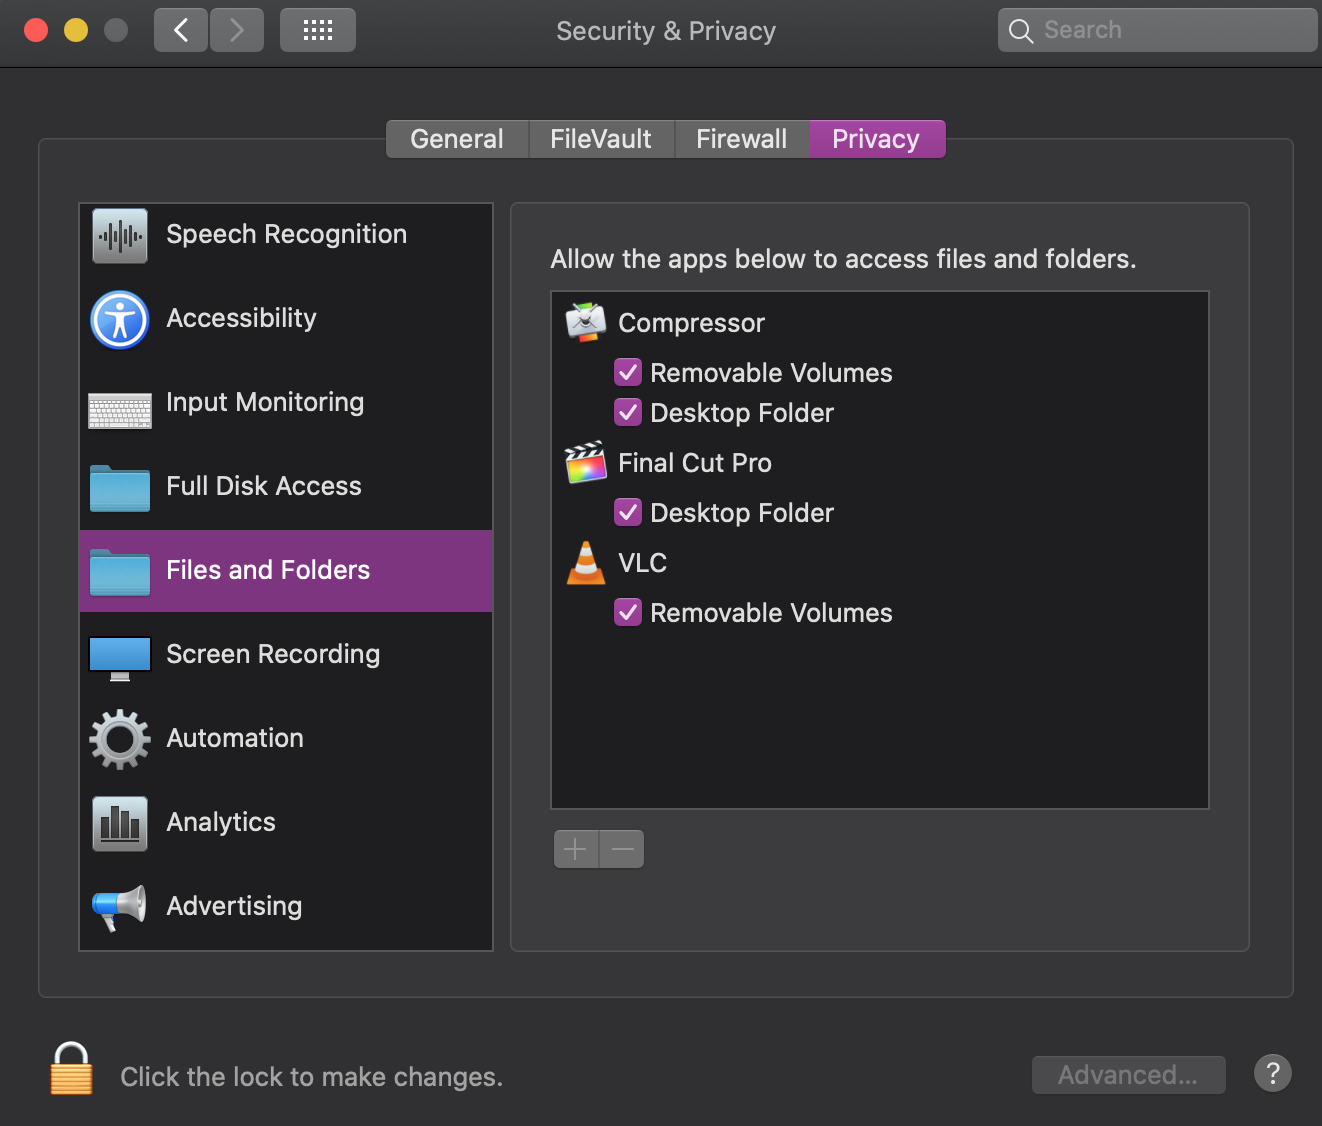The image size is (1322, 1126).
Task: Click the Compressor app icon
Action: (586, 322)
